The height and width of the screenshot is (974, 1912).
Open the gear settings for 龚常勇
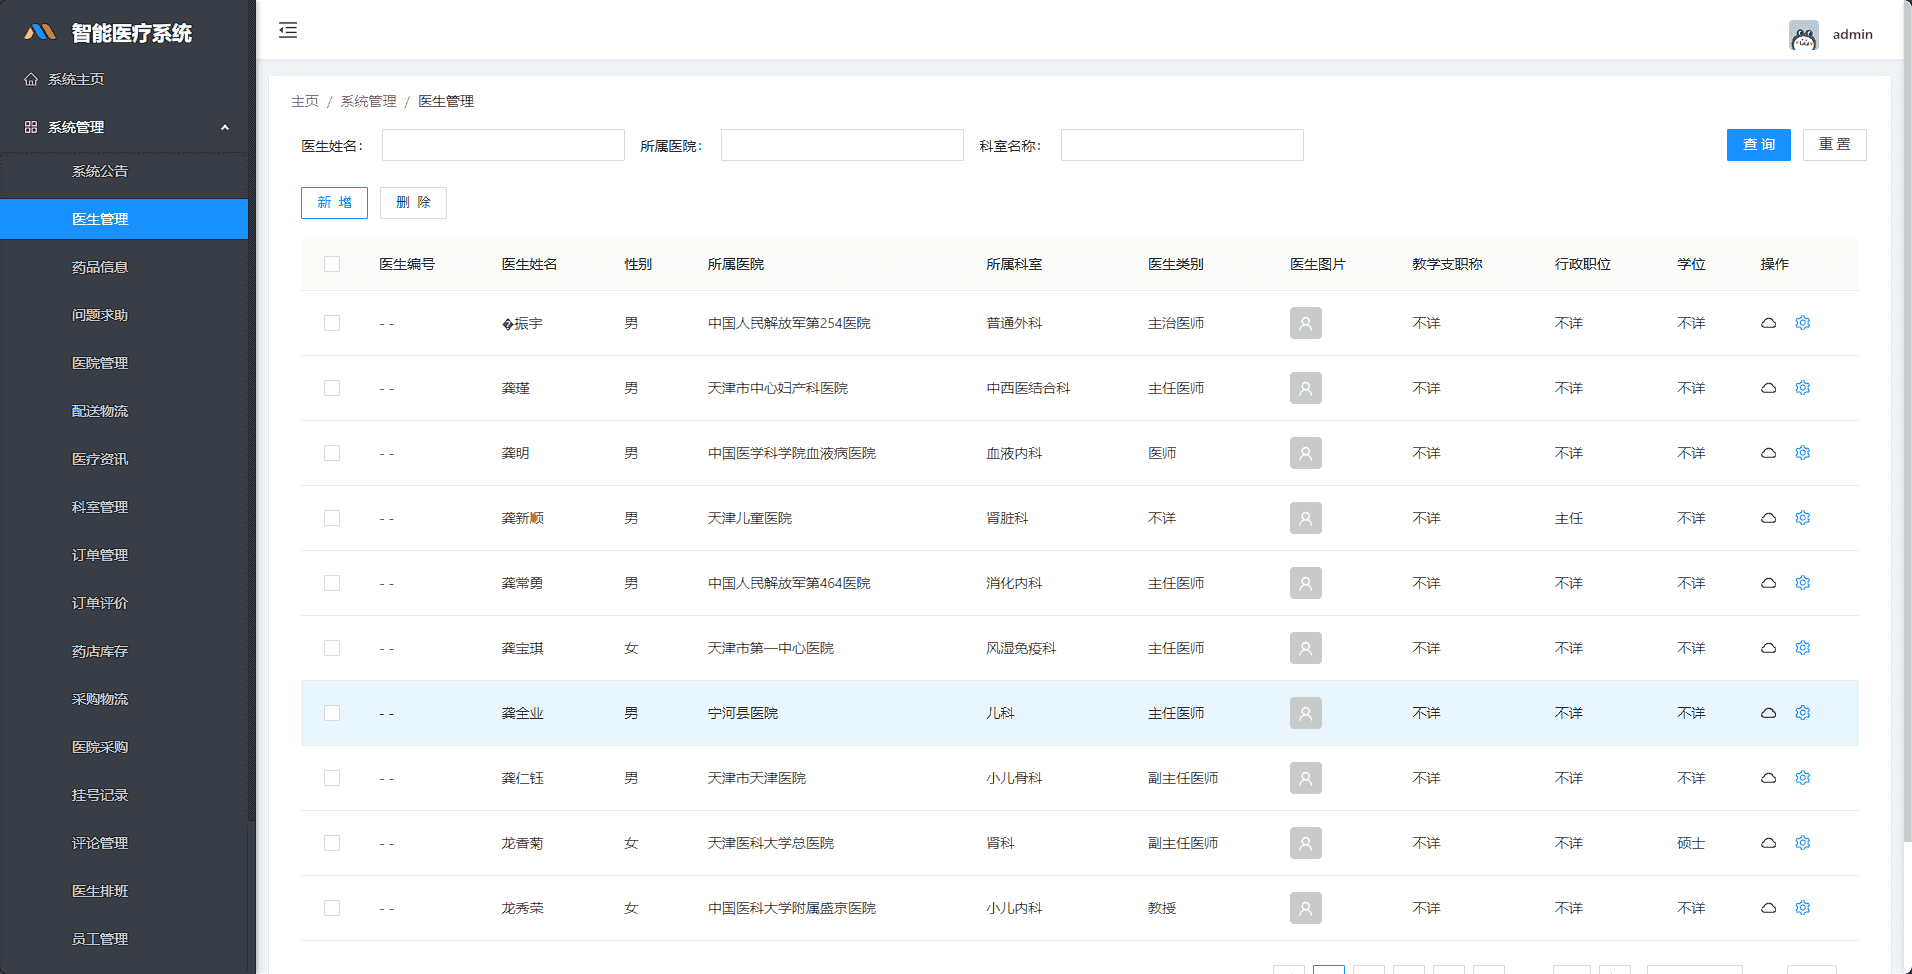[1803, 583]
